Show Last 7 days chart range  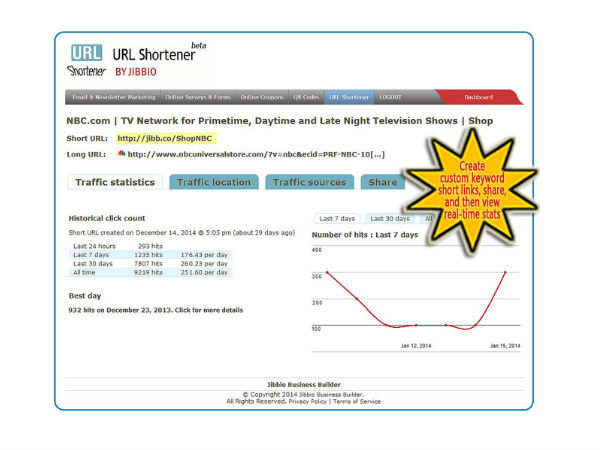coord(337,218)
